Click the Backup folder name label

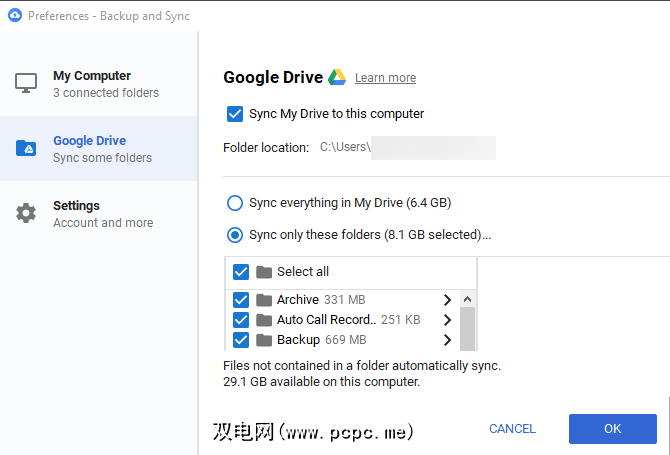(x=298, y=340)
